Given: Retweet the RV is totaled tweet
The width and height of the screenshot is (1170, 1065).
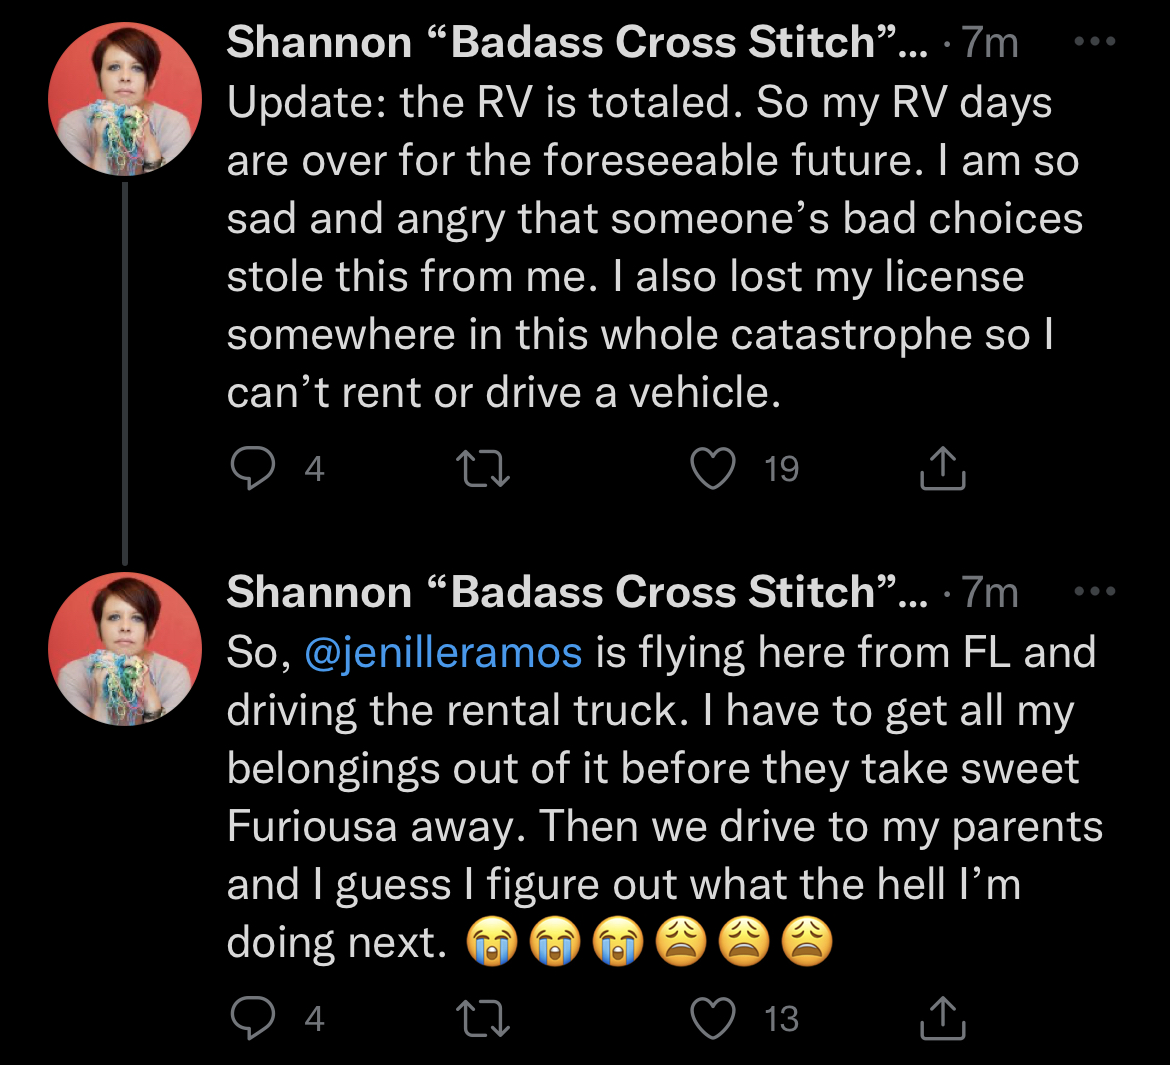Looking at the screenshot, I should tap(483, 468).
